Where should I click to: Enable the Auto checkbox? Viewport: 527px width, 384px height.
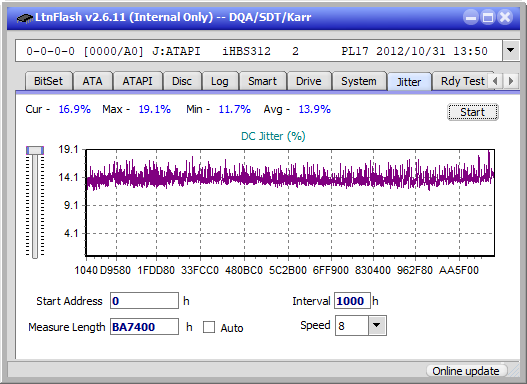click(209, 327)
